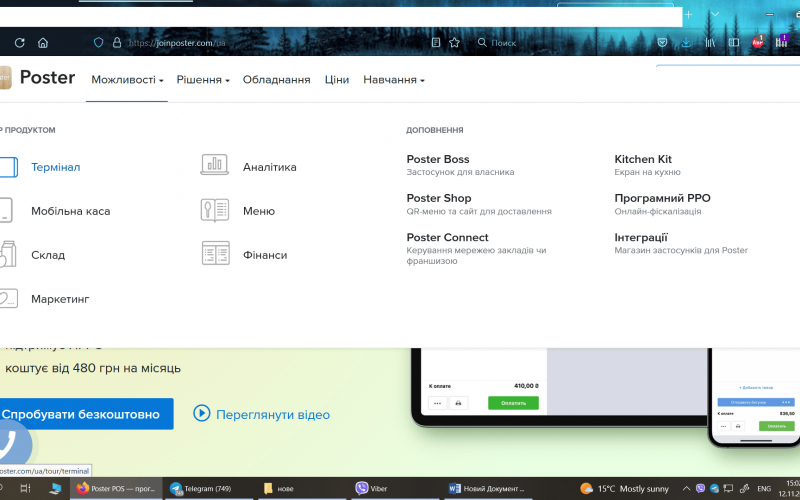Open the Меню product page
The width and height of the screenshot is (800, 500).
click(259, 211)
